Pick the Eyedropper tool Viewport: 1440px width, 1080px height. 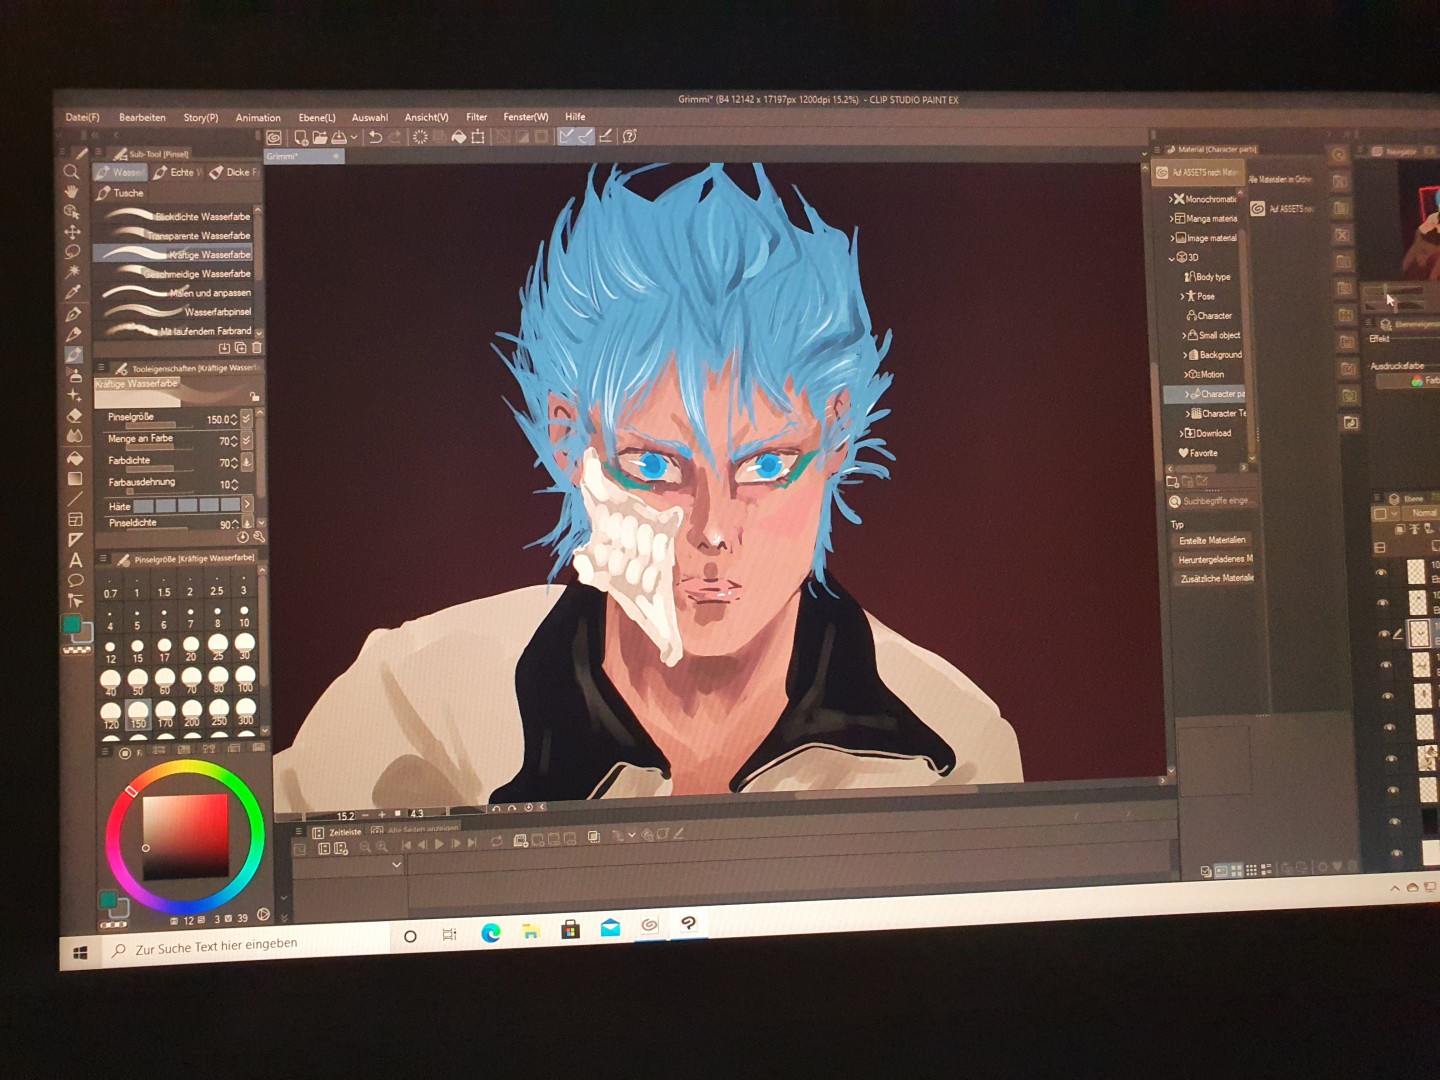point(72,292)
